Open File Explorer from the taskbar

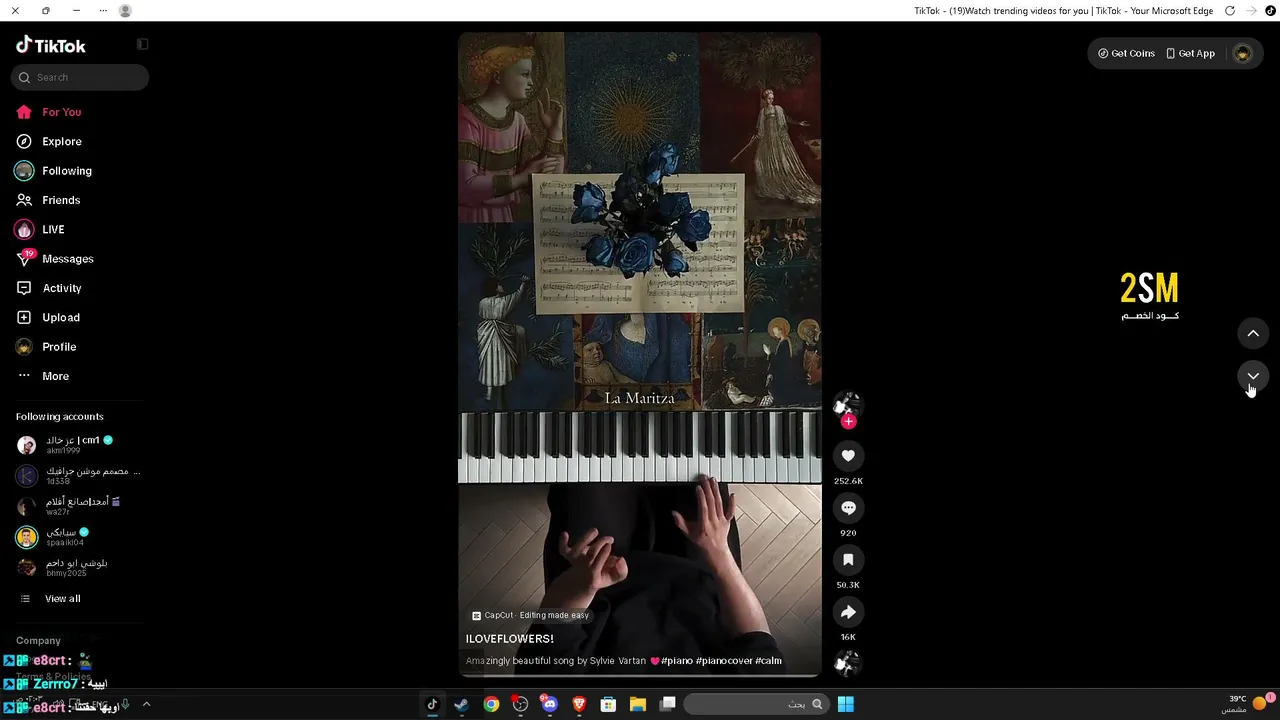637,704
